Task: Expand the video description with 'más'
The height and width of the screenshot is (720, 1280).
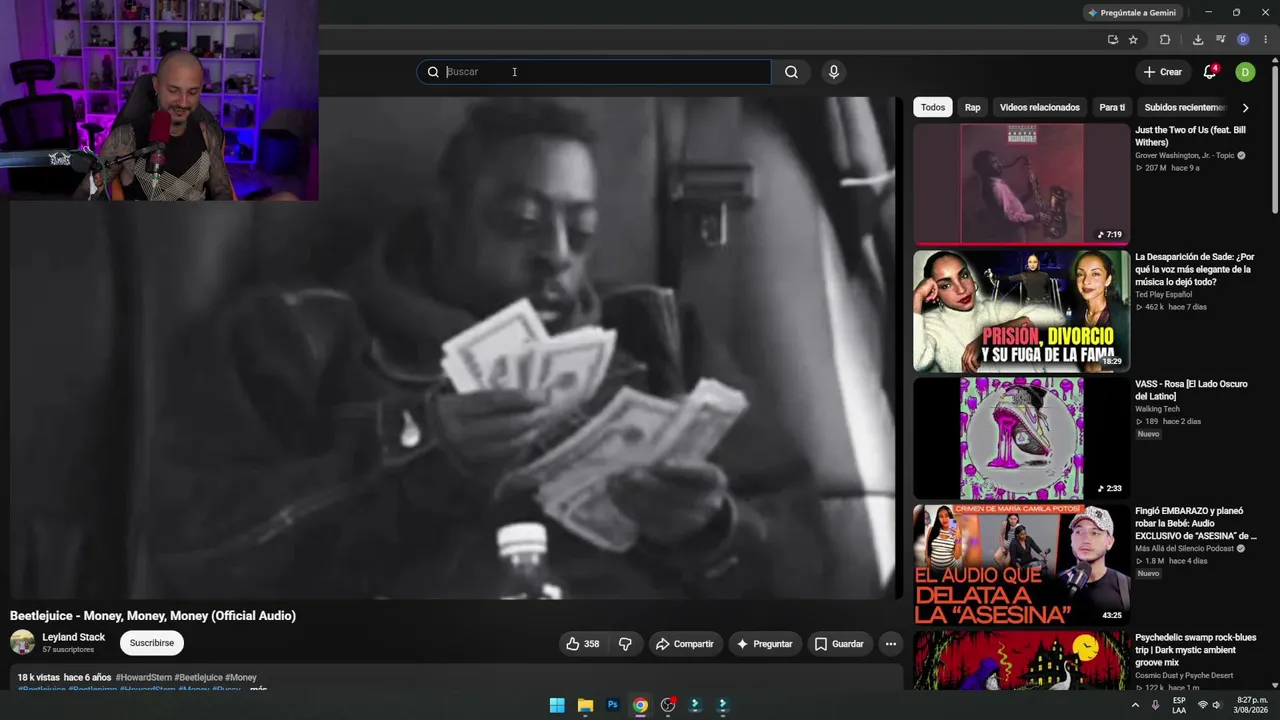Action: (258, 689)
